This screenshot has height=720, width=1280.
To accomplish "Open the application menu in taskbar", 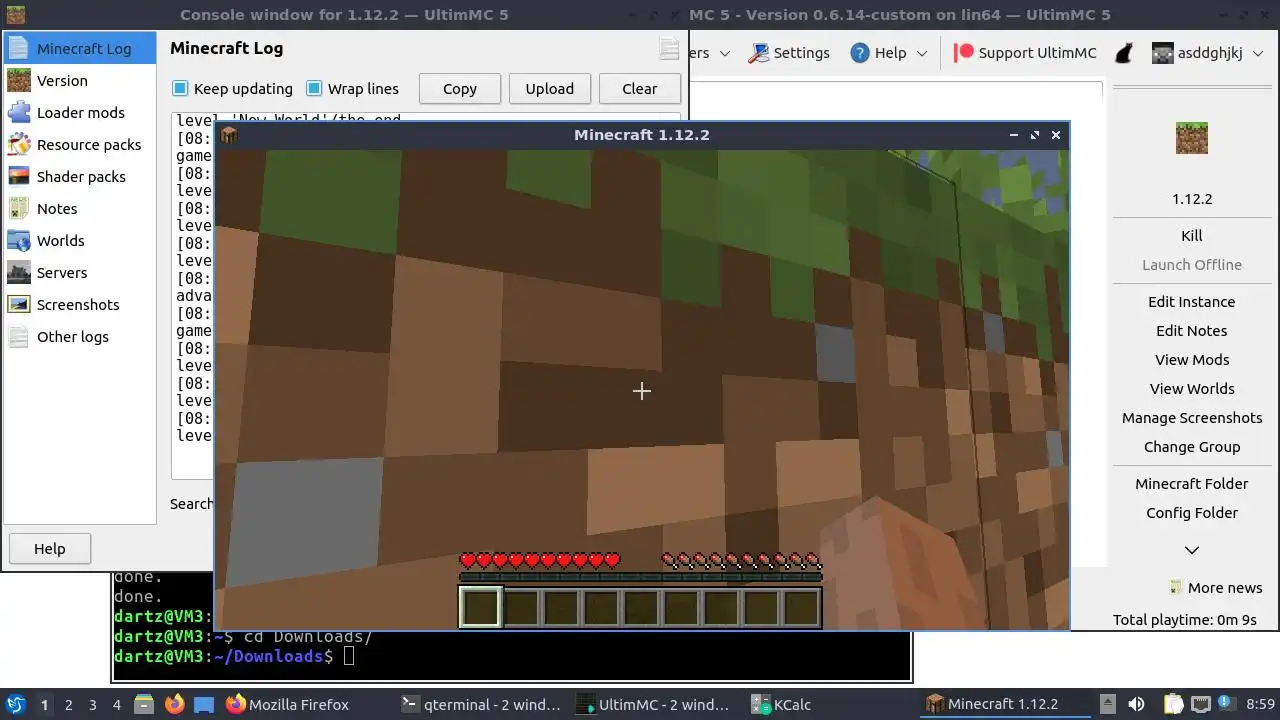I will click(15, 704).
